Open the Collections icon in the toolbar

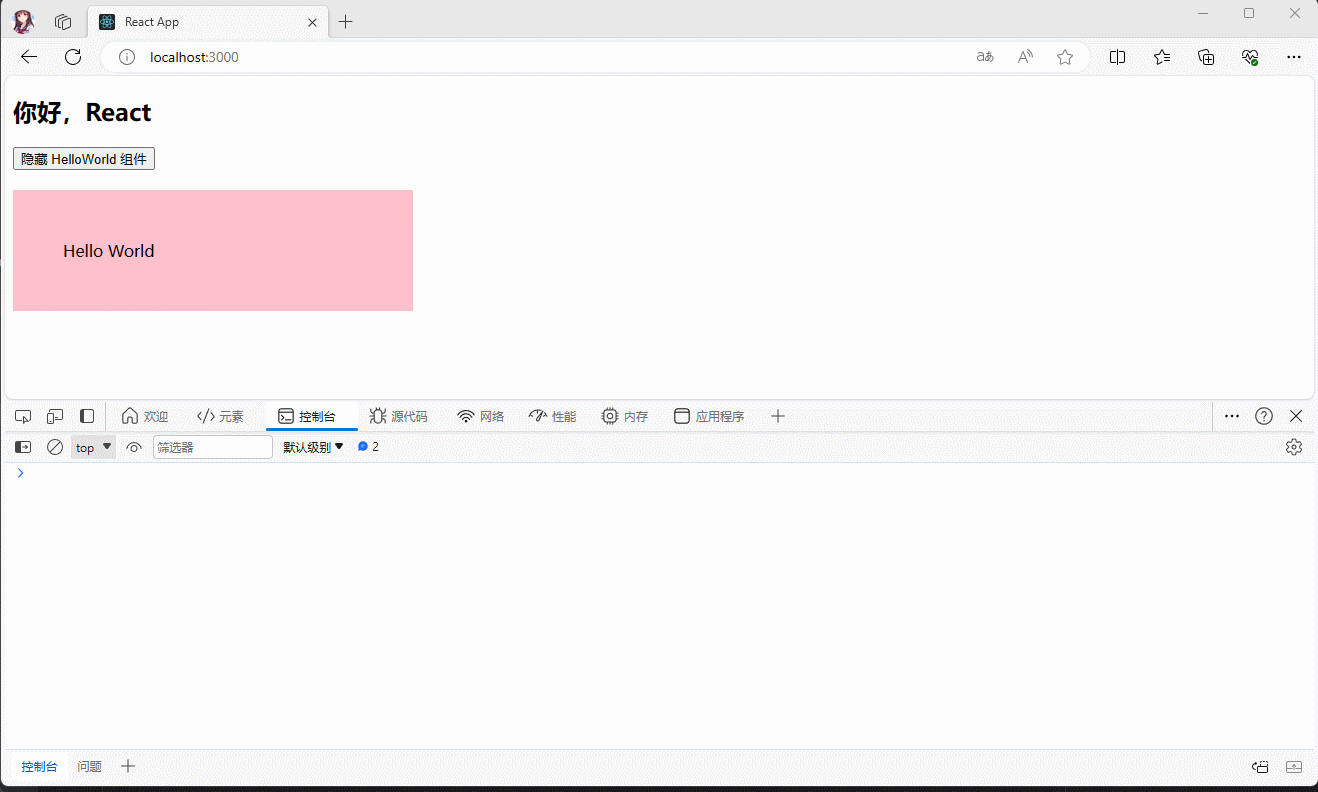tap(1206, 57)
